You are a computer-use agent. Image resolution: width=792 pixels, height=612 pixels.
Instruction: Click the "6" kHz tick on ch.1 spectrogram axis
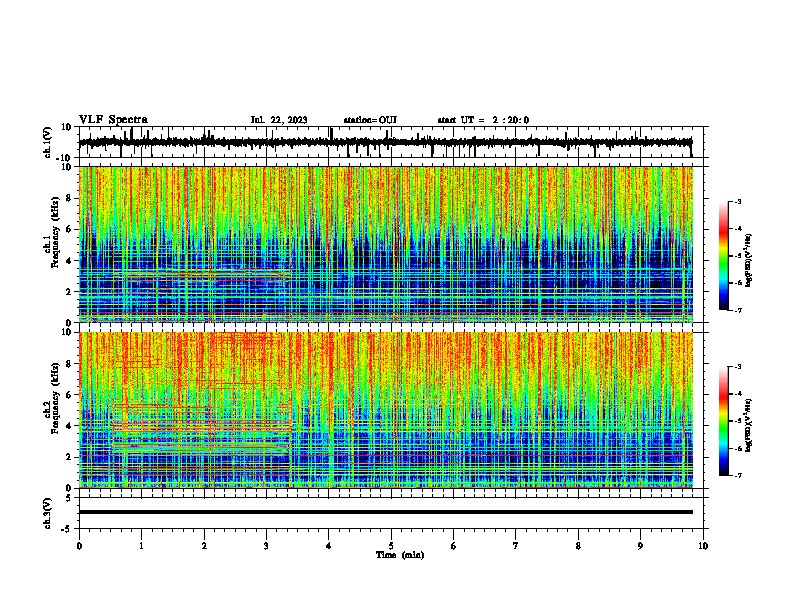69,229
